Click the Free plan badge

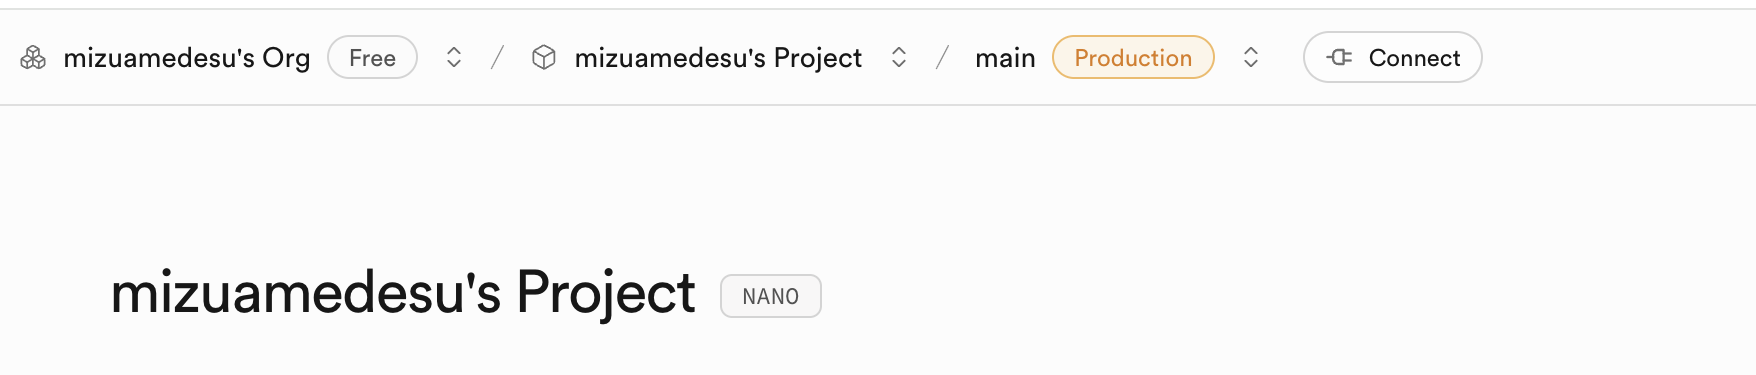pos(372,58)
